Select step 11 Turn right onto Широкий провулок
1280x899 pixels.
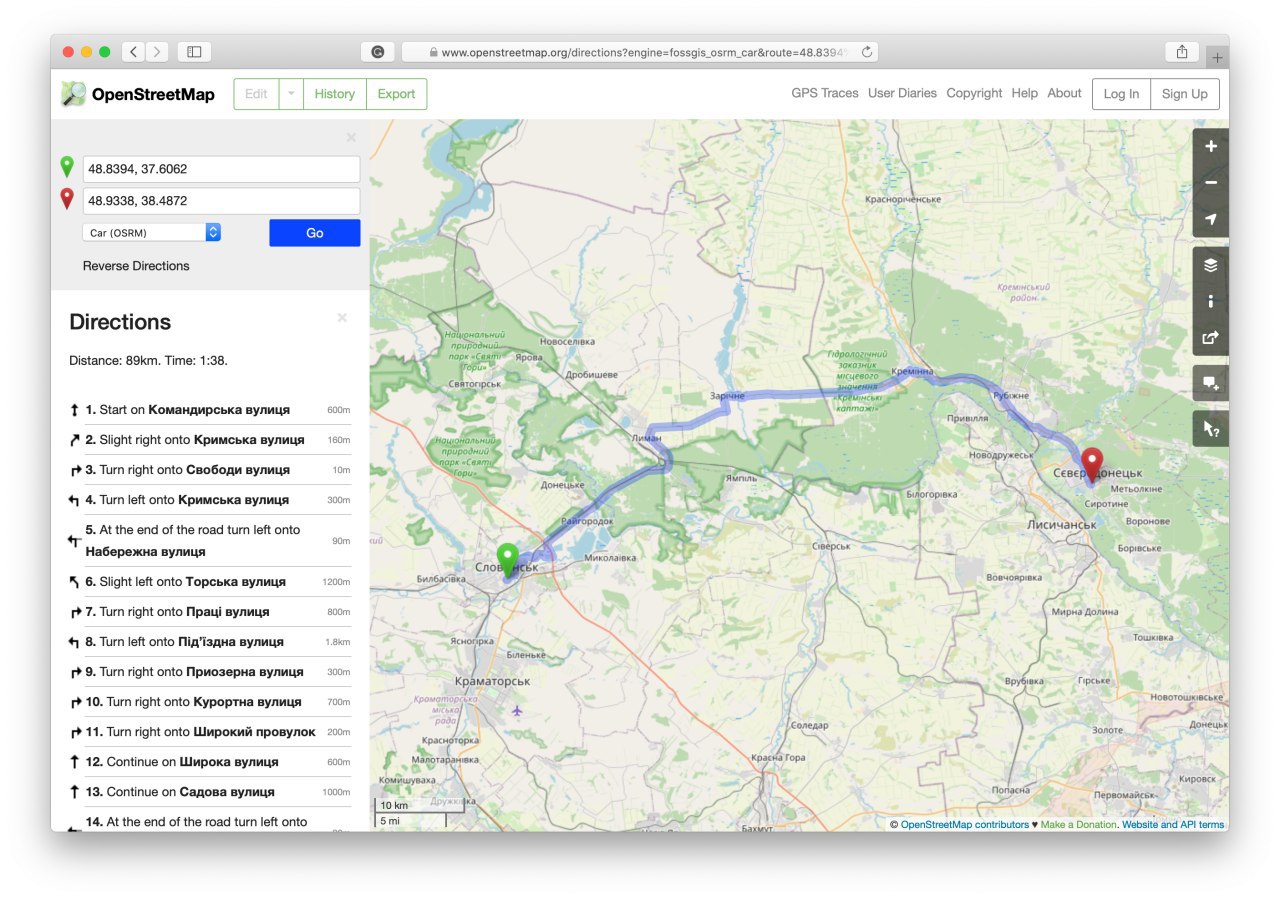[x=210, y=732]
